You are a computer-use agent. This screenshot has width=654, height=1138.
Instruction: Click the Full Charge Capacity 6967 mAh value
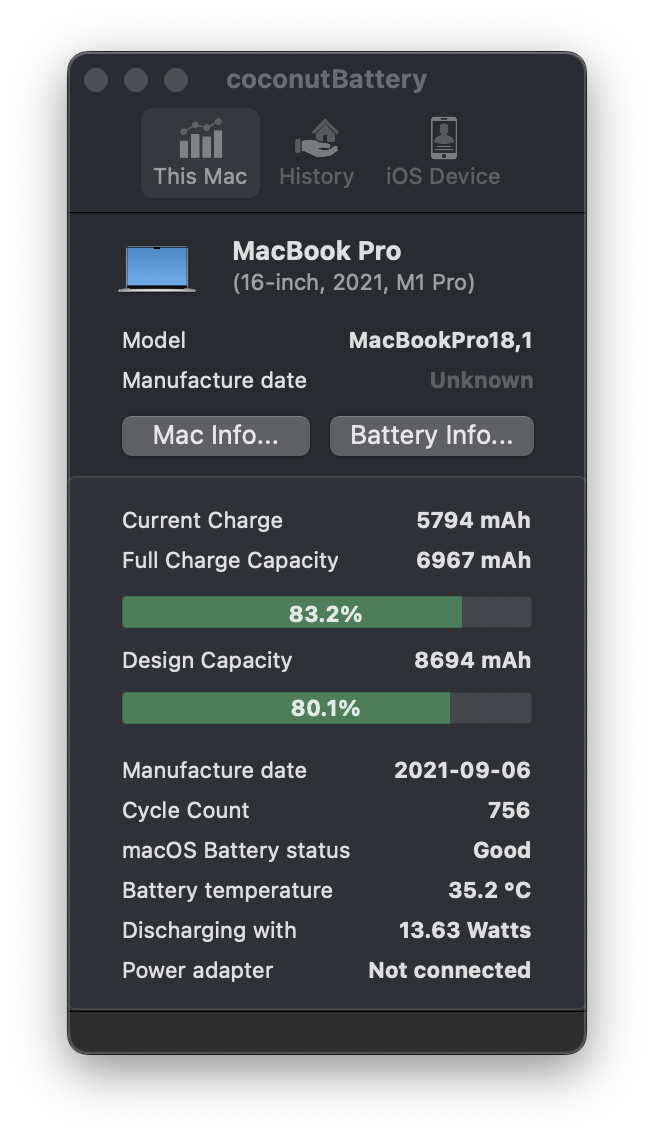click(x=473, y=560)
